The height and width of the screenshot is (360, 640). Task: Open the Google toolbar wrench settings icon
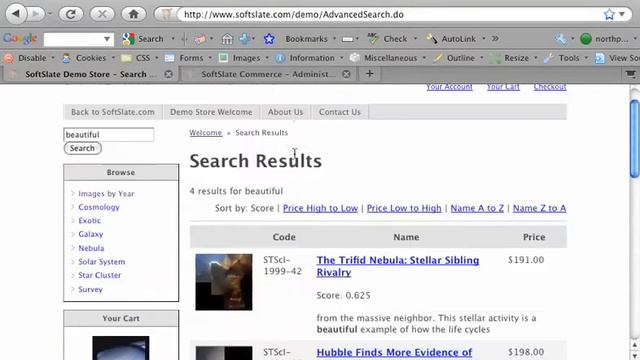pos(560,39)
